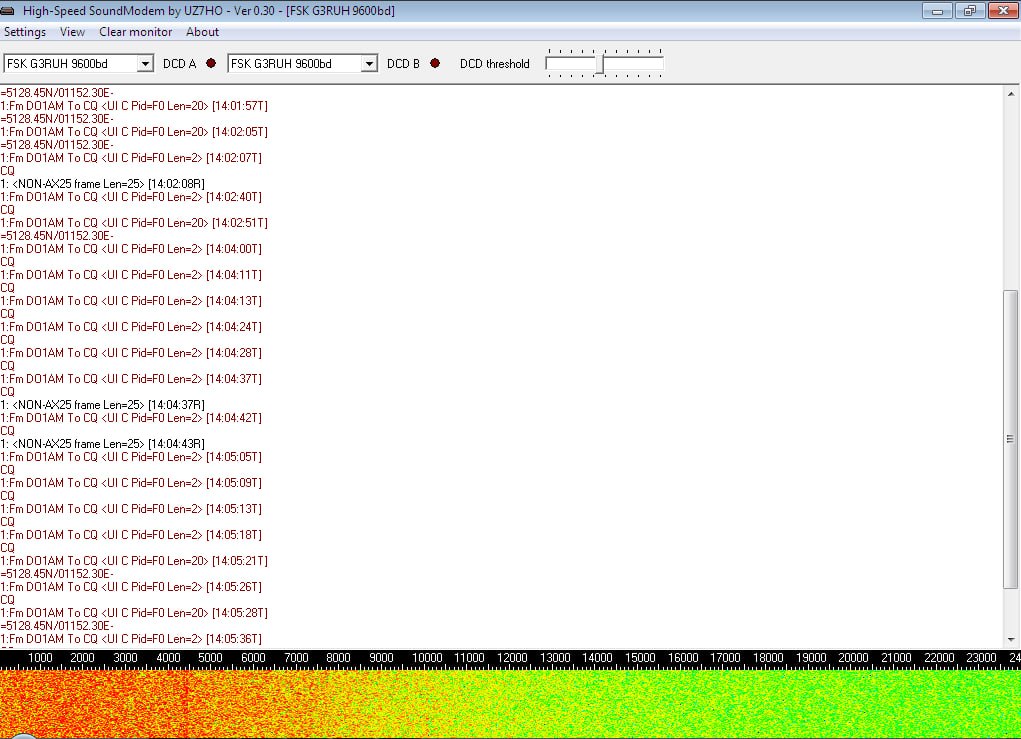Click the log line stamped [14:05:05T]

131,457
